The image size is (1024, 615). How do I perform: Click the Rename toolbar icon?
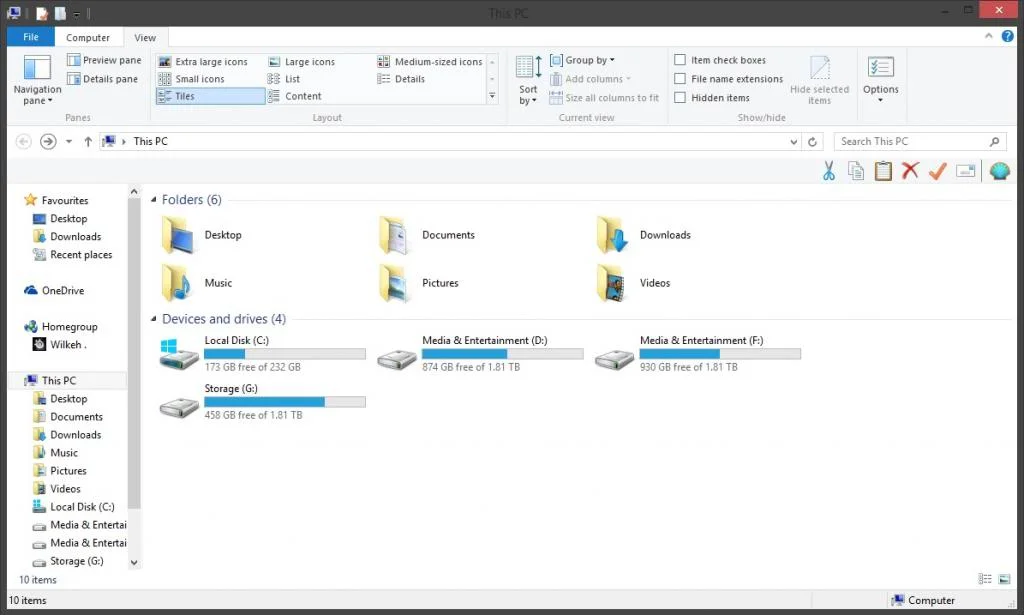(x=965, y=171)
